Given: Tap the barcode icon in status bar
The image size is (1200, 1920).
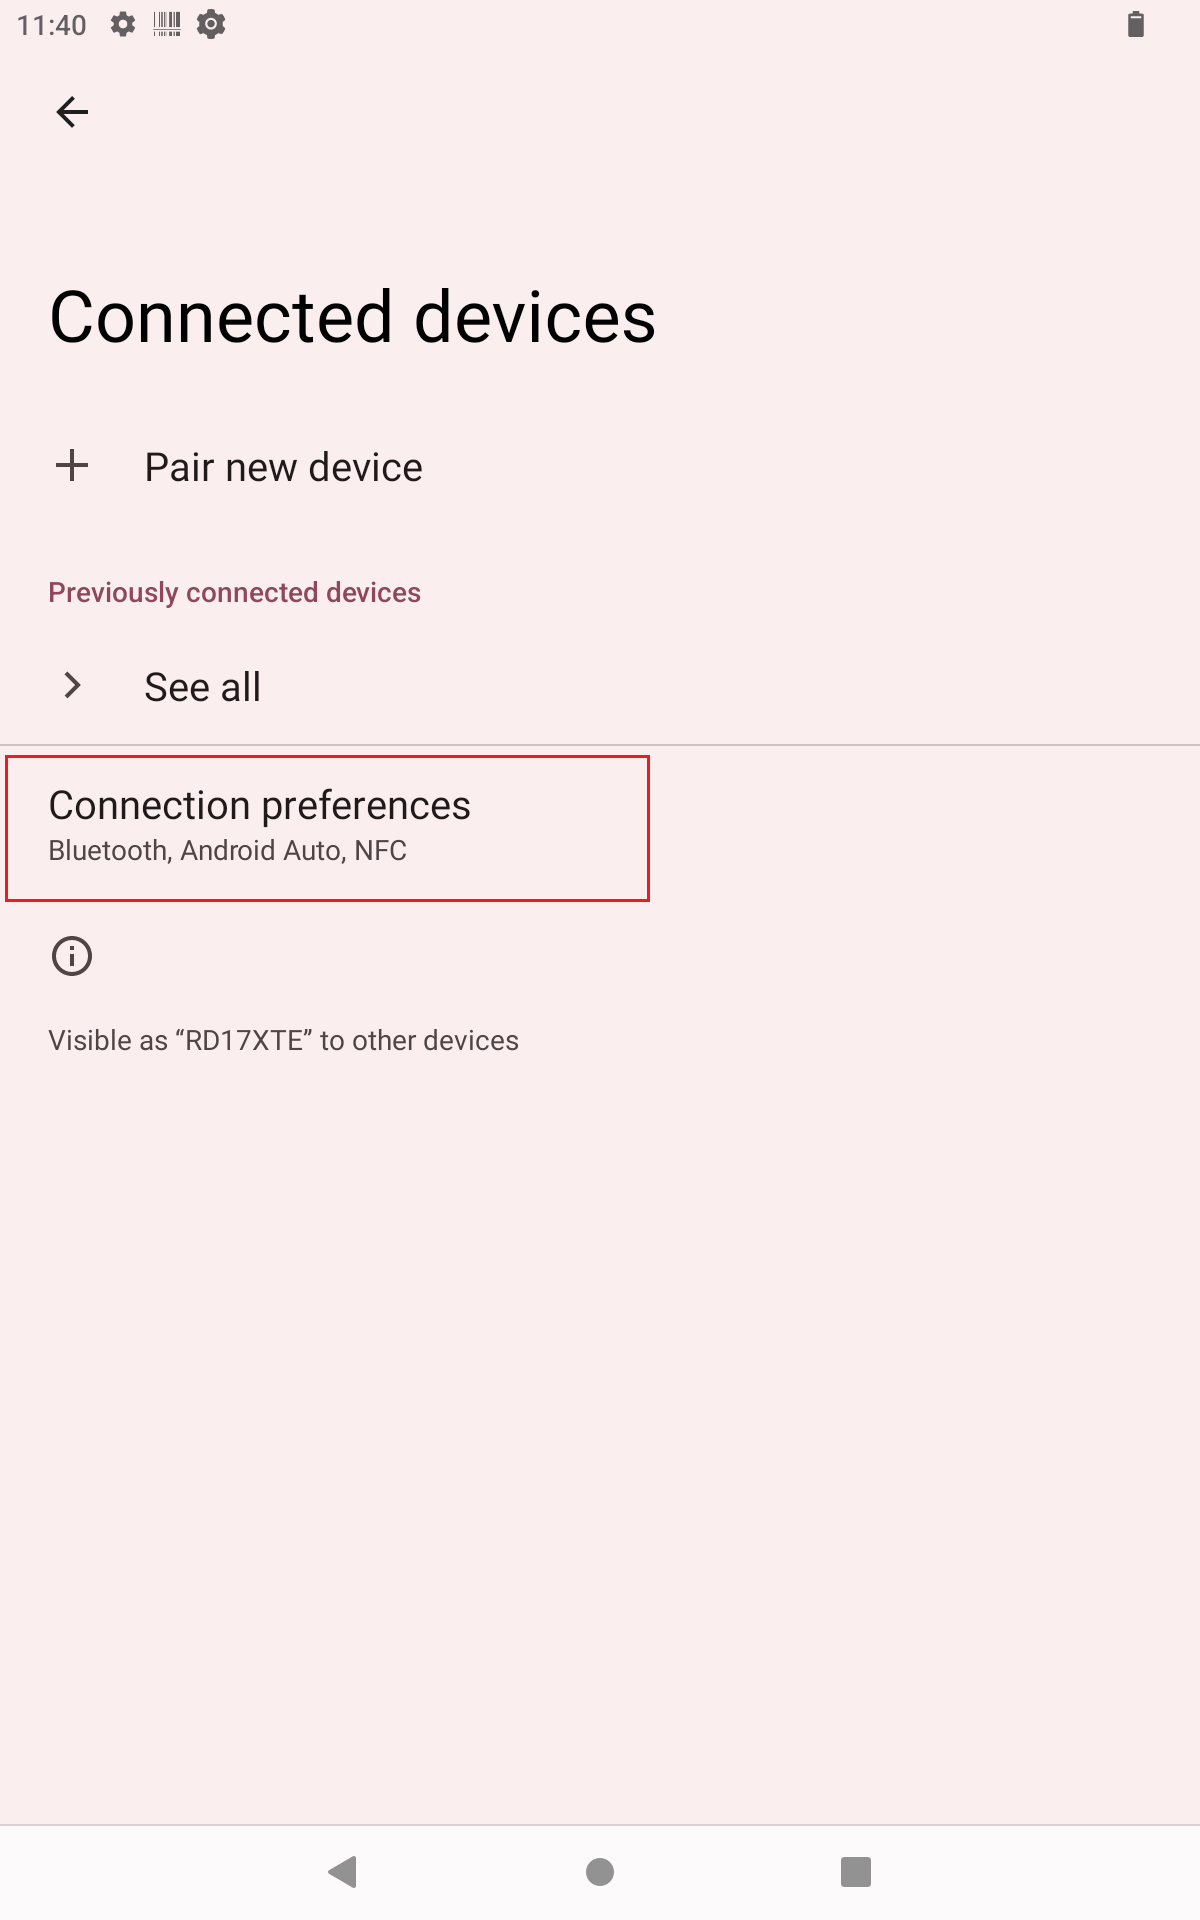Looking at the screenshot, I should click(x=167, y=24).
